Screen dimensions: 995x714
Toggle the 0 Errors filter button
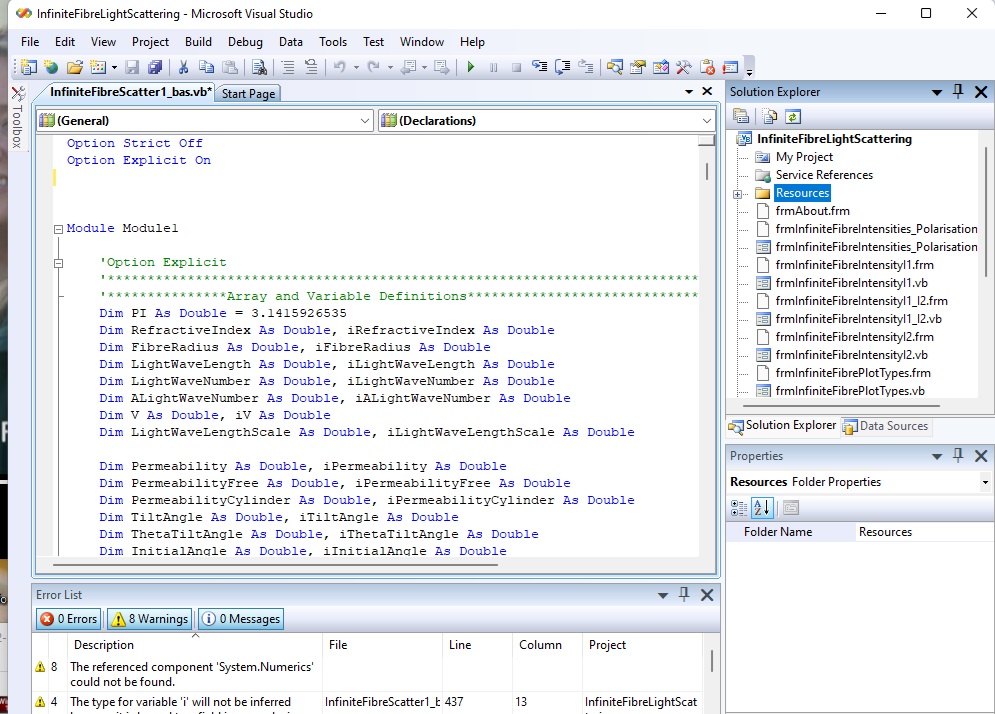pyautogui.click(x=69, y=619)
